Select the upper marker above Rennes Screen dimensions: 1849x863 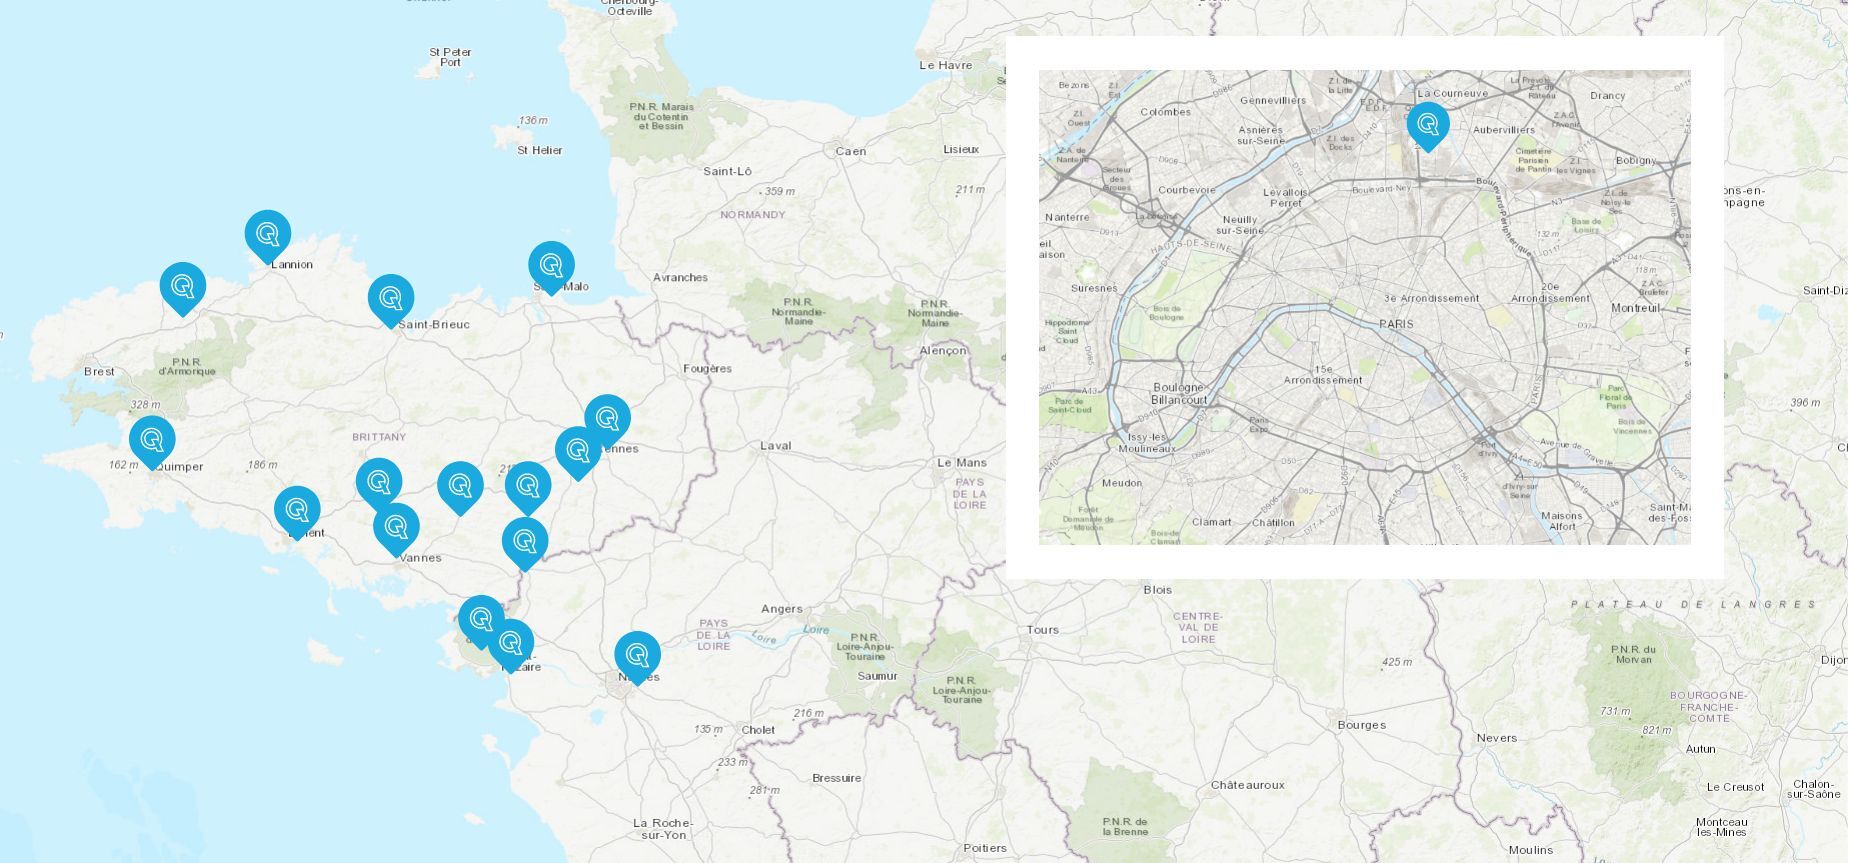click(x=607, y=419)
